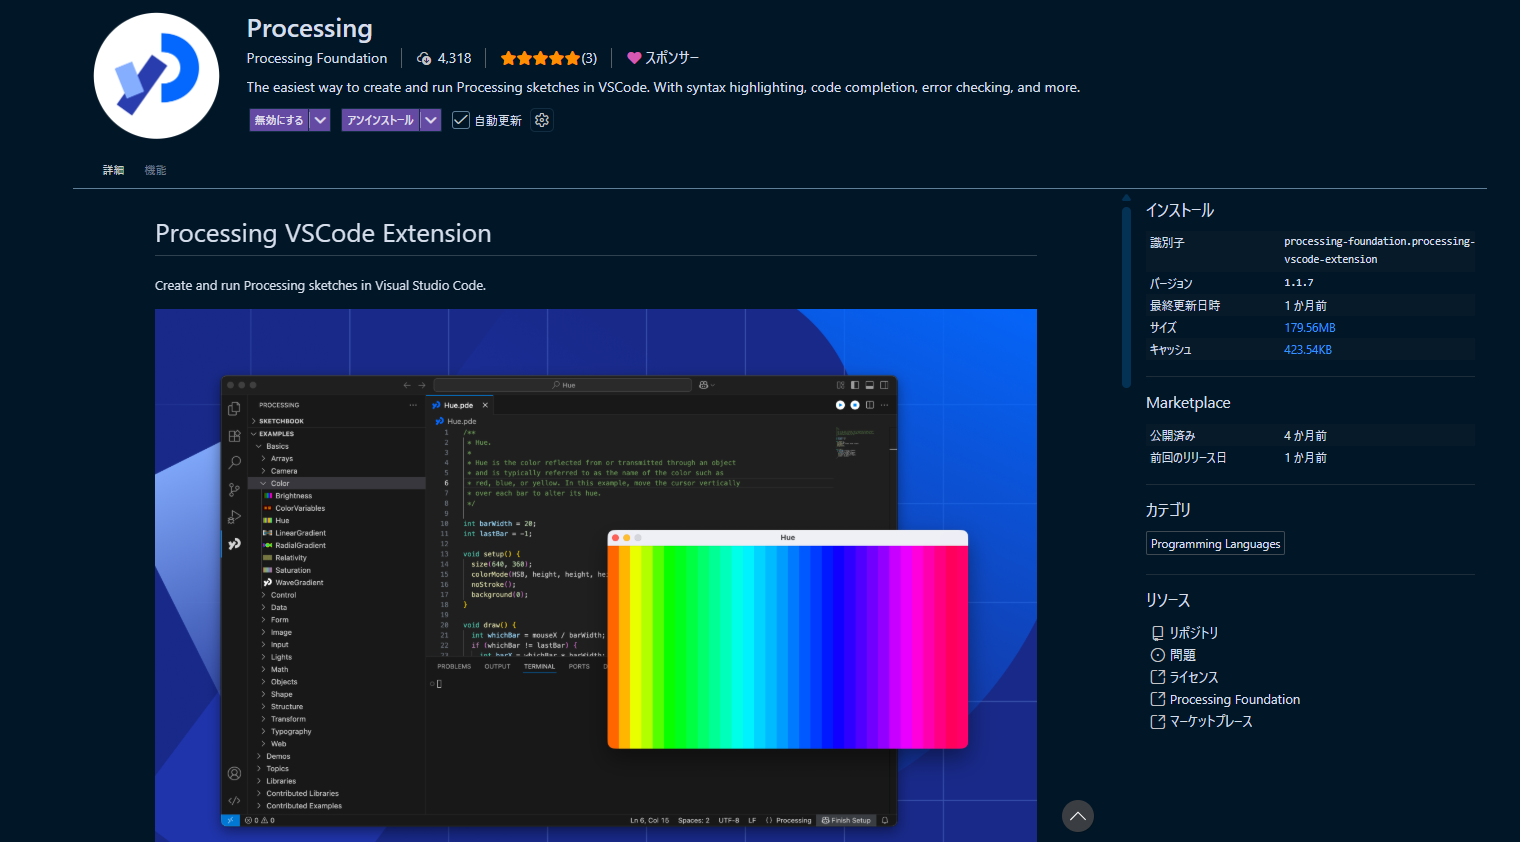Click the sidebar scrollbar thumb

(x=1126, y=296)
